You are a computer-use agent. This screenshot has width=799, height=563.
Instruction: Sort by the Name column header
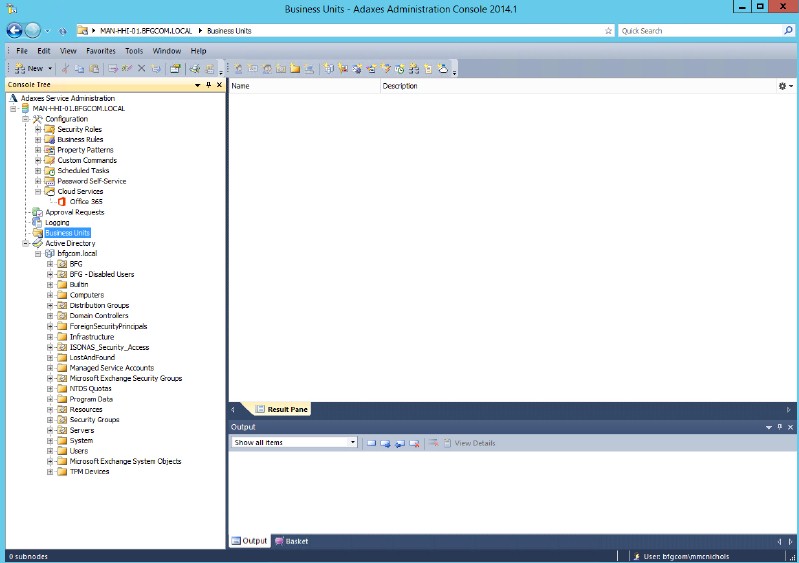[x=304, y=86]
